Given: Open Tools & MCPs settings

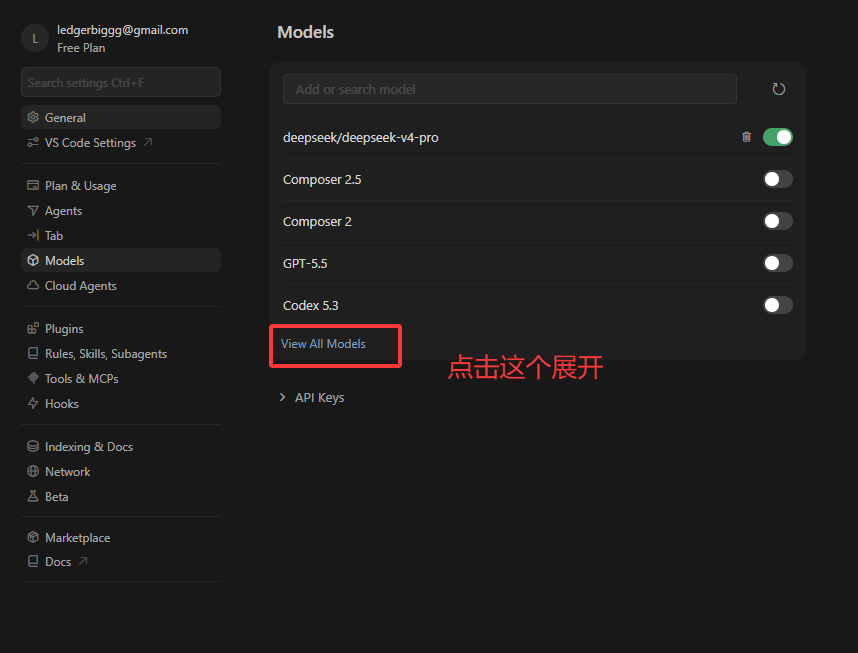Looking at the screenshot, I should point(121,378).
